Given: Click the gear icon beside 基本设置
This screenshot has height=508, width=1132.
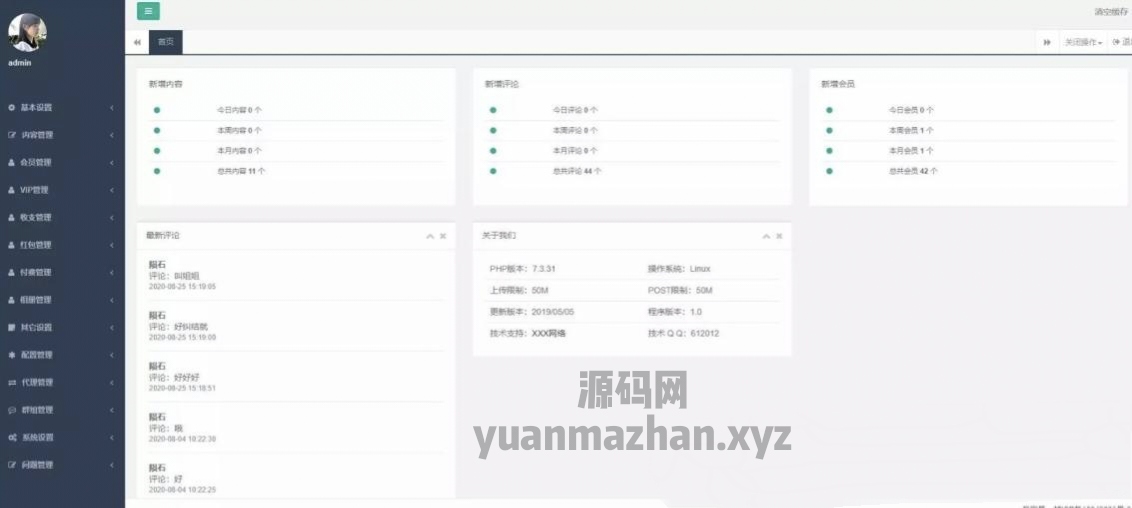Looking at the screenshot, I should point(12,108).
